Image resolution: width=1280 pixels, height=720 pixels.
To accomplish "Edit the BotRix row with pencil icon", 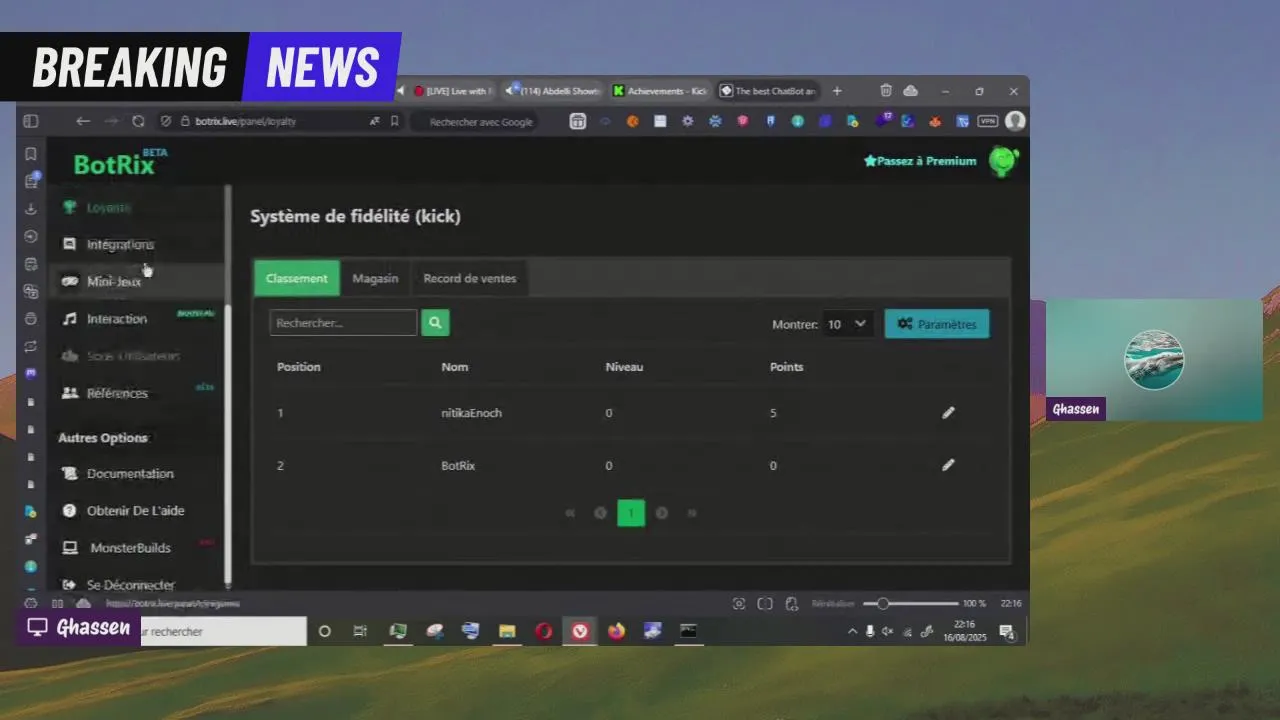I will (948, 465).
